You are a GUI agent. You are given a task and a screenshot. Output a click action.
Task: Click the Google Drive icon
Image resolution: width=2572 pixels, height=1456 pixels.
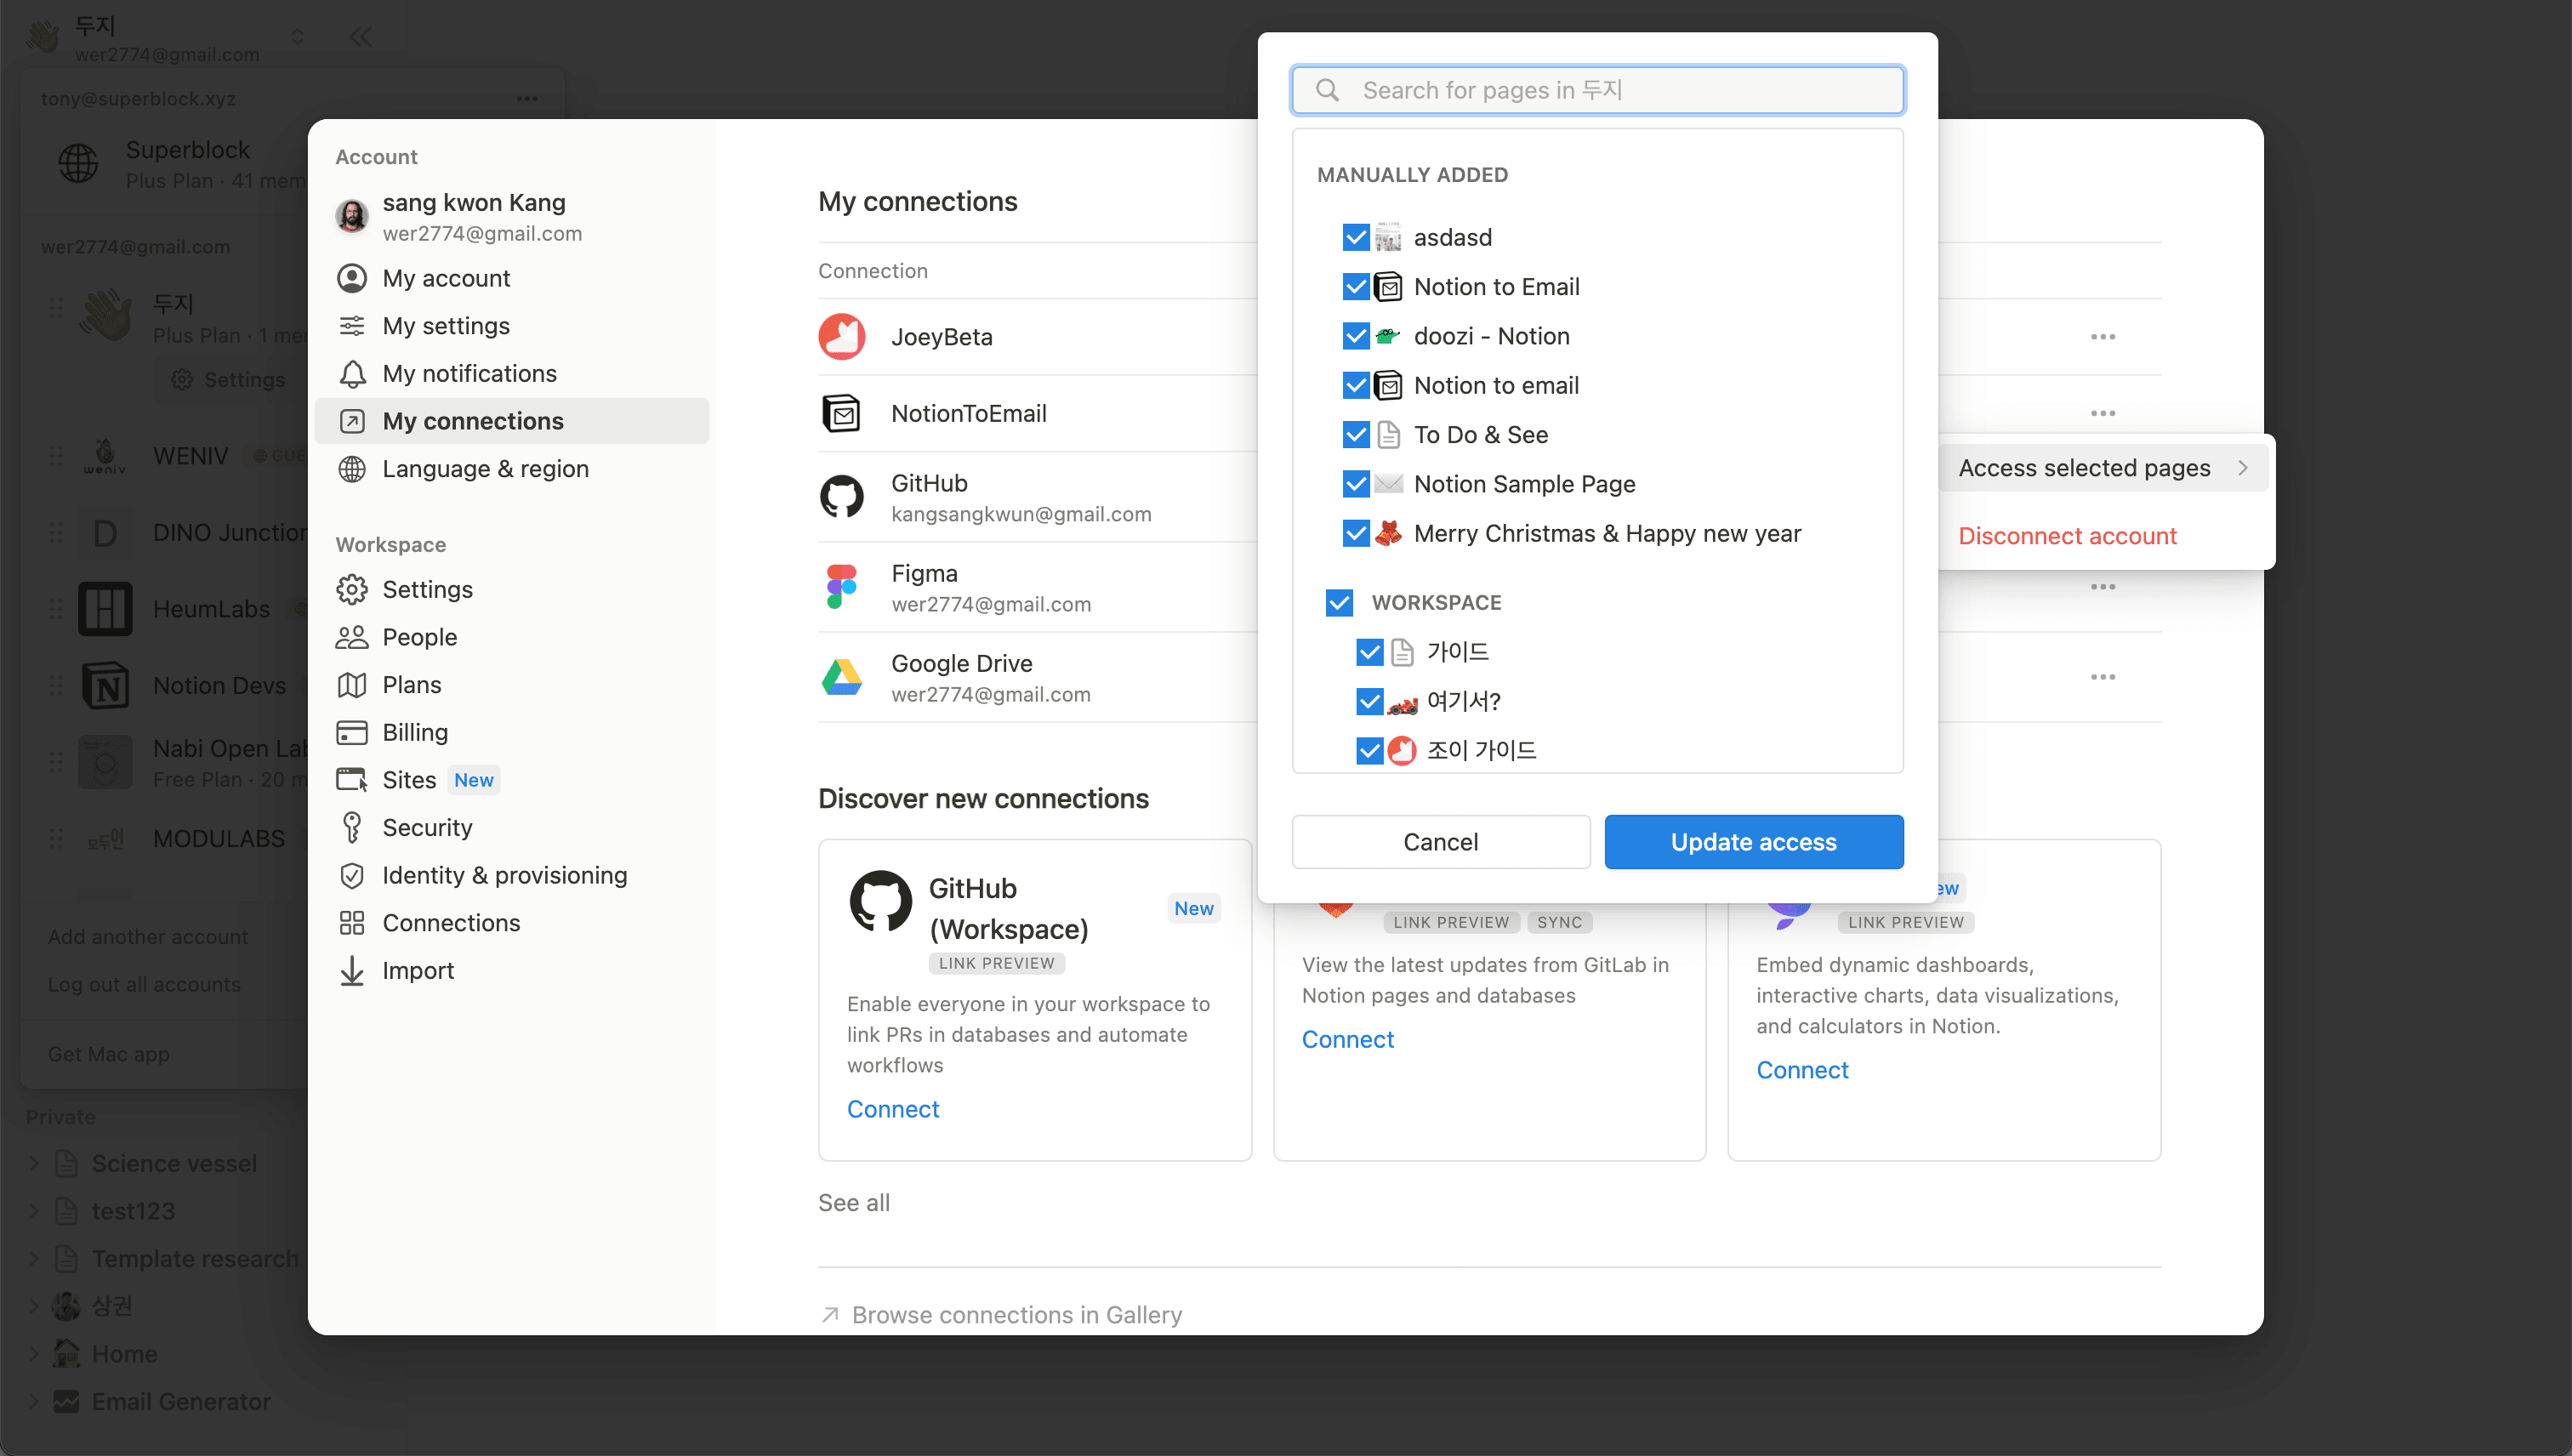[x=841, y=677]
